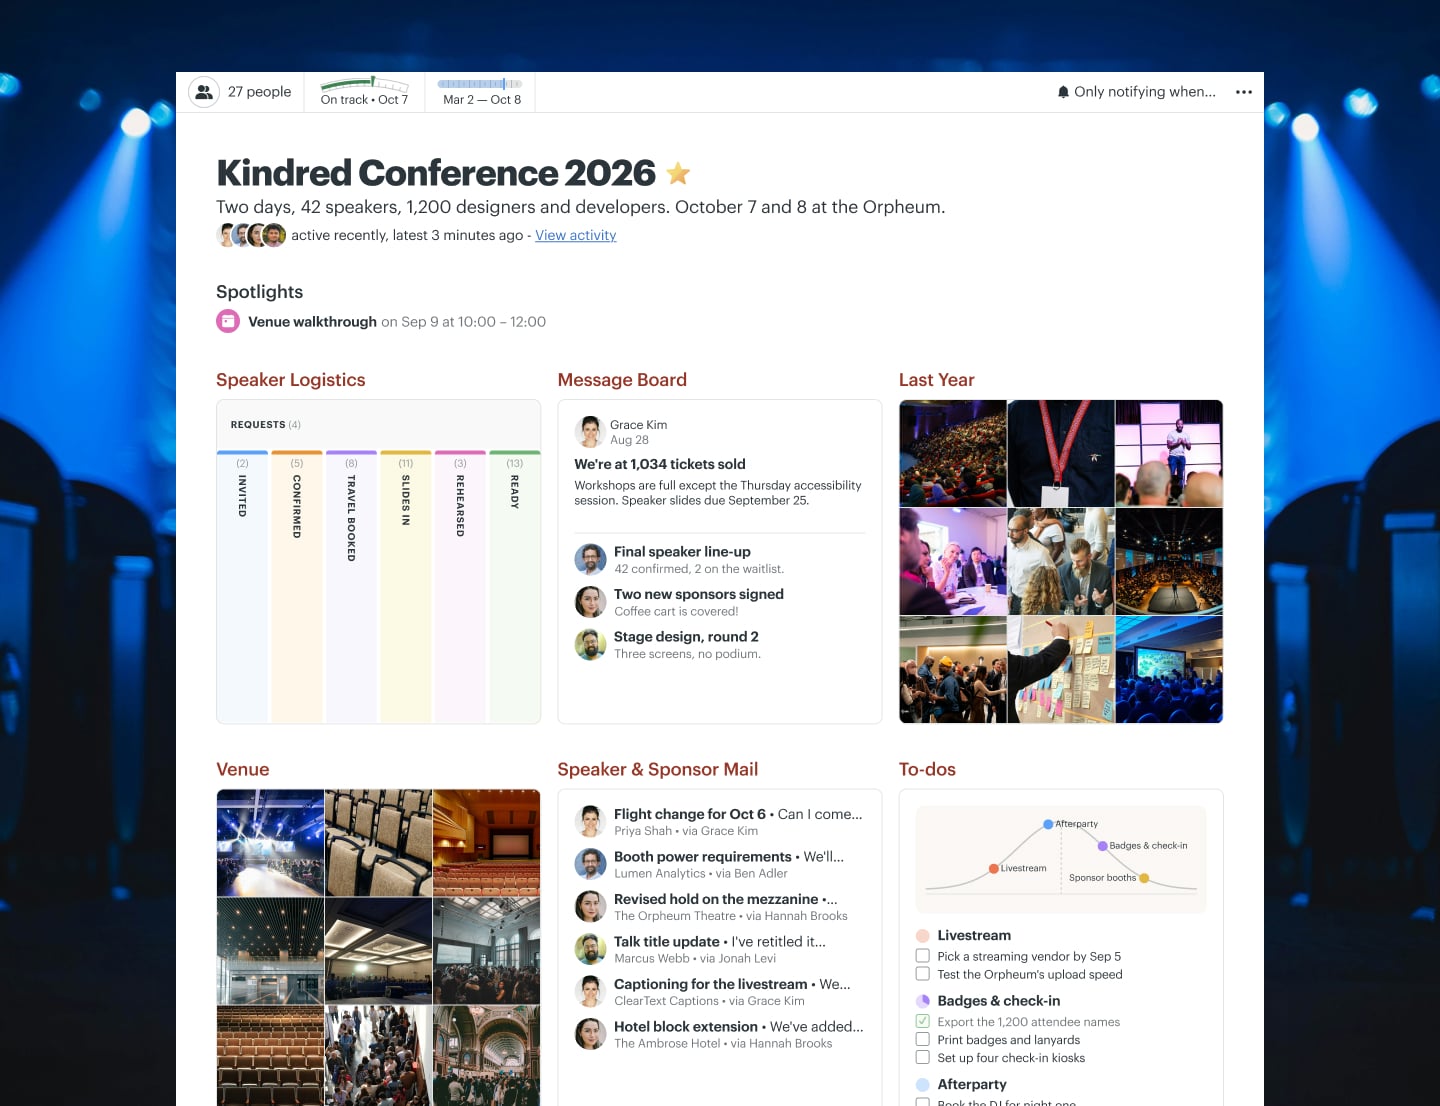Open the Last Year section heading
Screen dimensions: 1440x1106
(x=937, y=380)
